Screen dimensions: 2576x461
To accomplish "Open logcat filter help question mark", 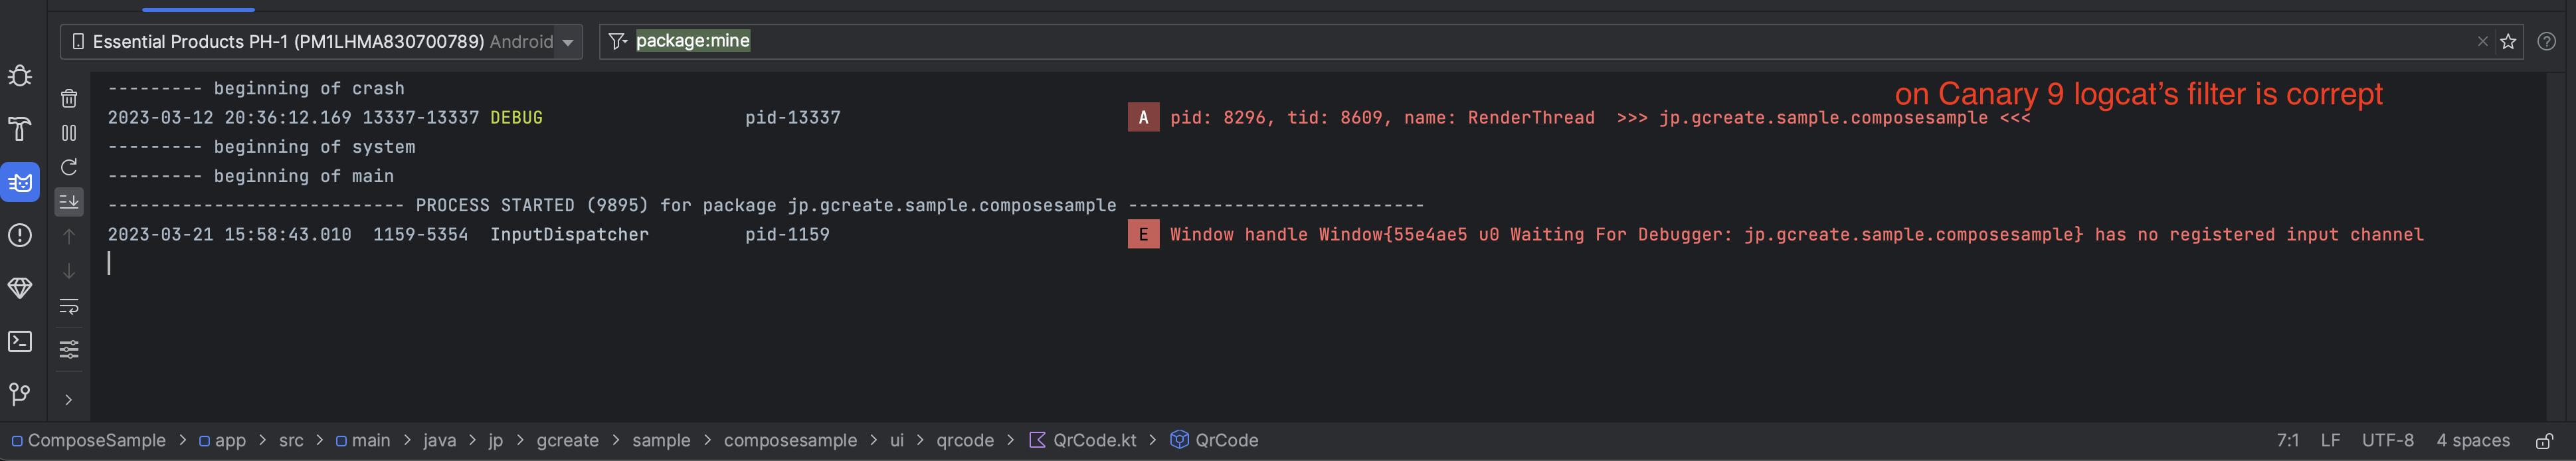I will click(x=2546, y=41).
